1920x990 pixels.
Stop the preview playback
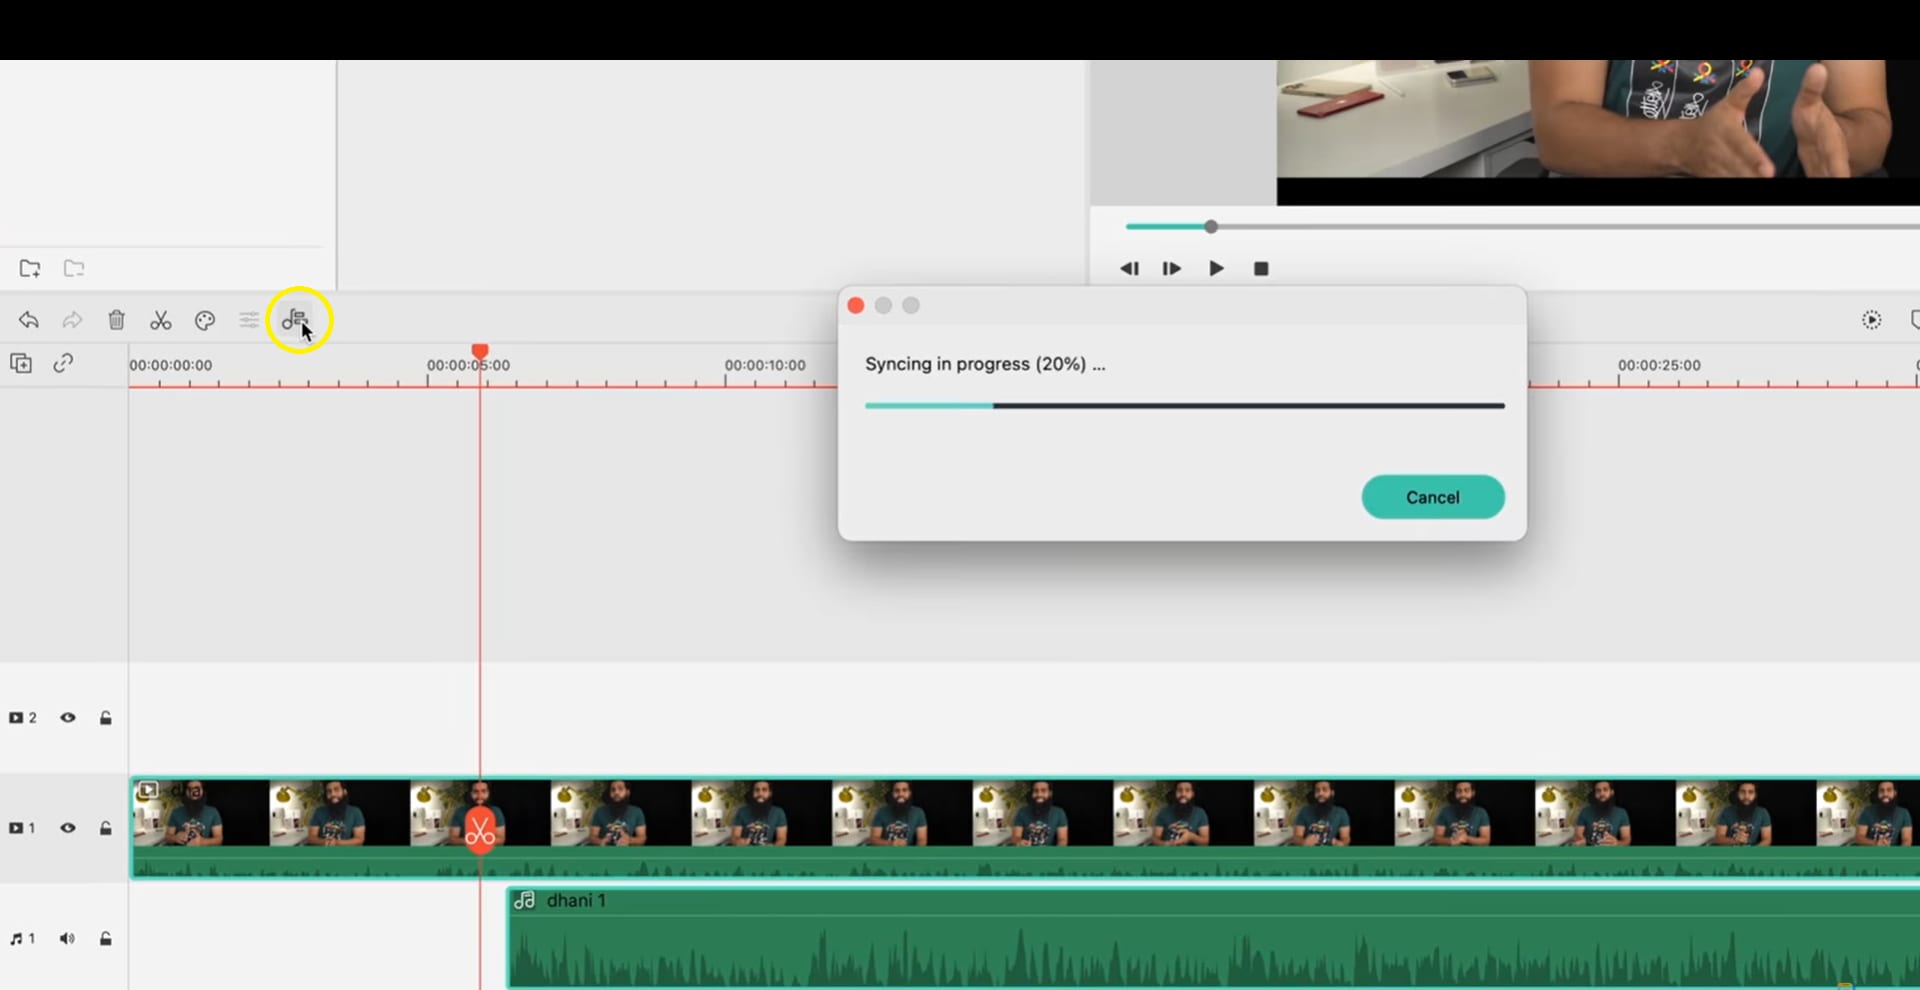tap(1261, 268)
